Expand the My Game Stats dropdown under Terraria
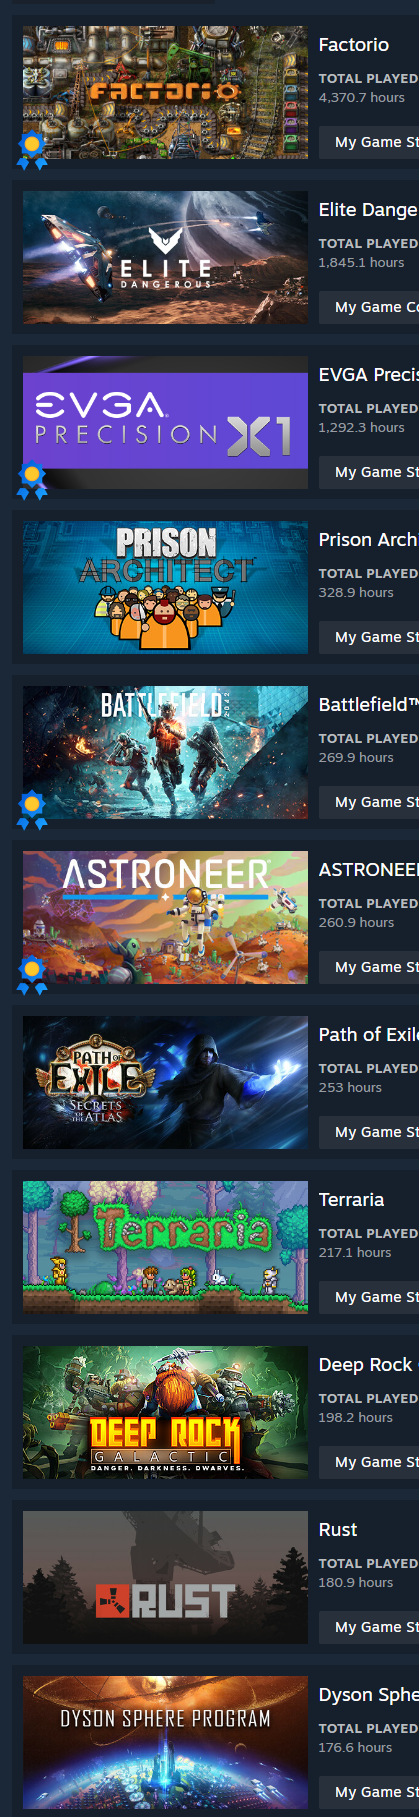The height and width of the screenshot is (1817, 419). tap(369, 1297)
